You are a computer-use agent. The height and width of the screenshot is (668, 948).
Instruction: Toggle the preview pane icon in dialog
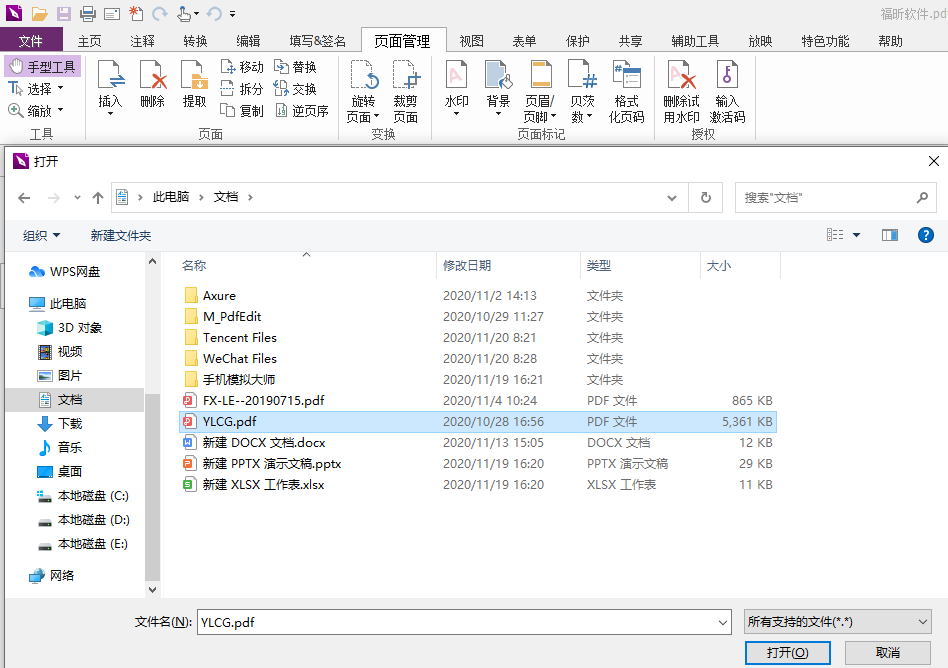point(890,235)
